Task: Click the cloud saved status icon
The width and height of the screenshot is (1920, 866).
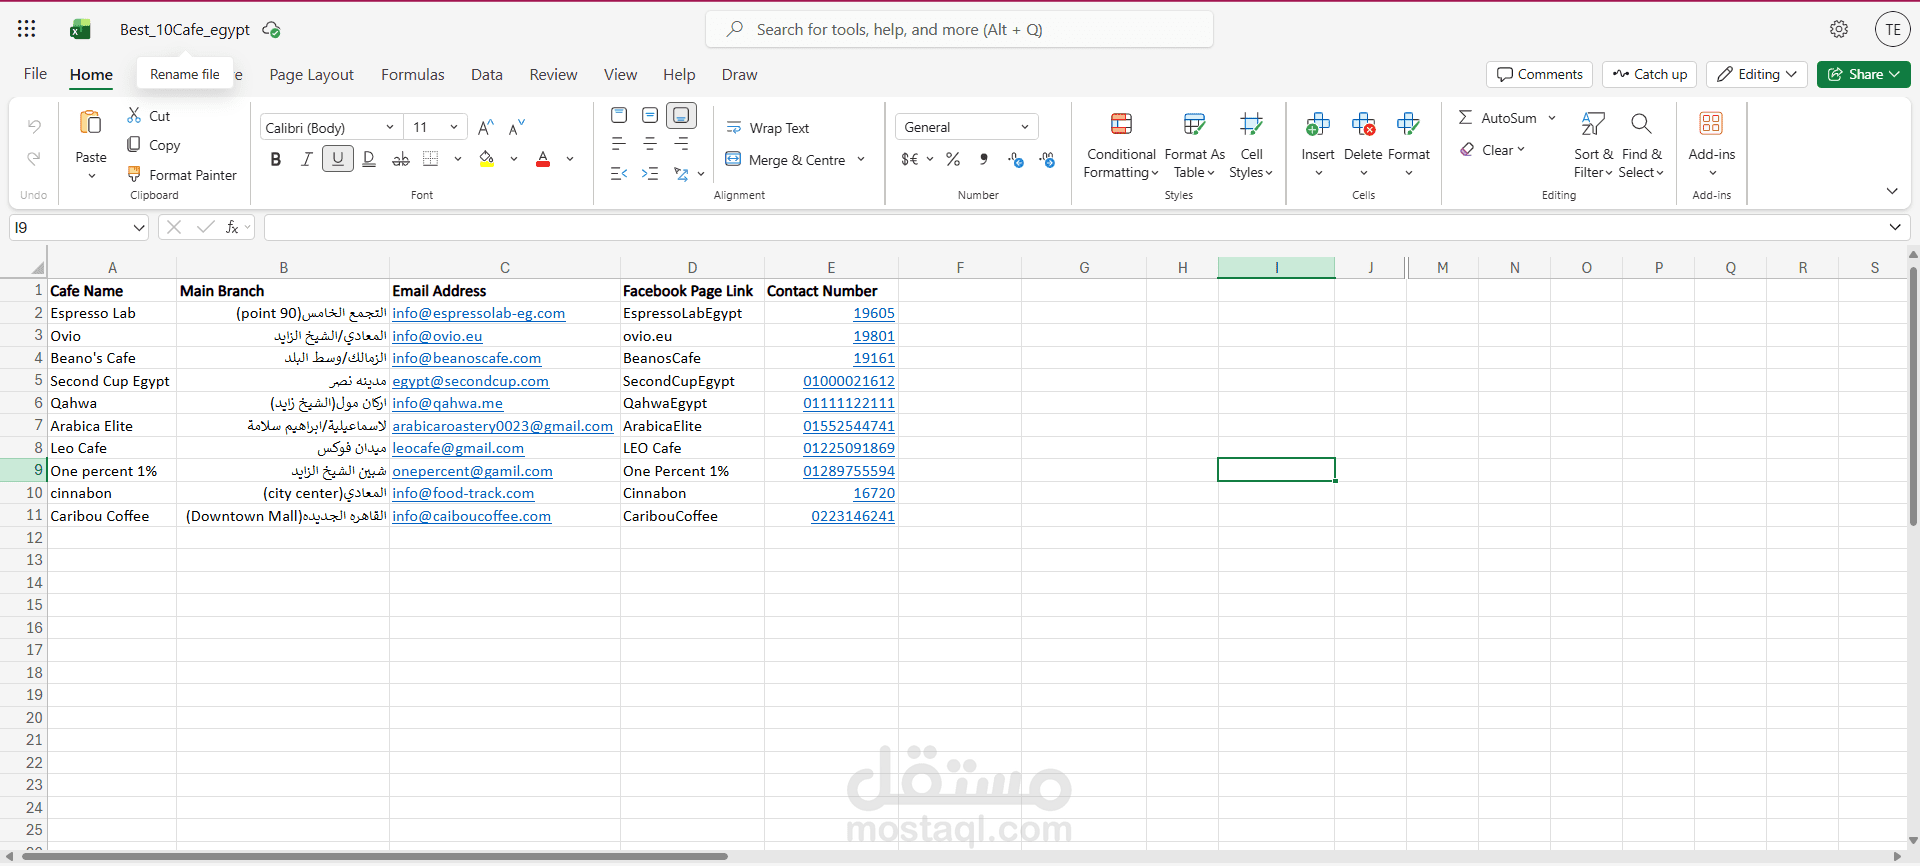Action: (x=271, y=30)
